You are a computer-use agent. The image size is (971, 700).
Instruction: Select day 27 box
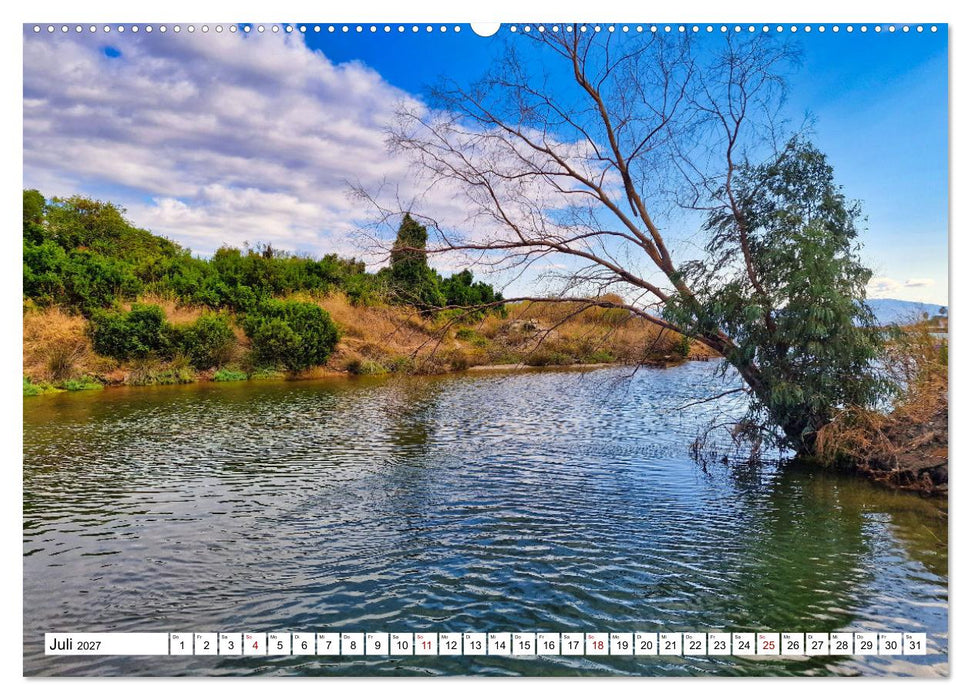click(817, 644)
